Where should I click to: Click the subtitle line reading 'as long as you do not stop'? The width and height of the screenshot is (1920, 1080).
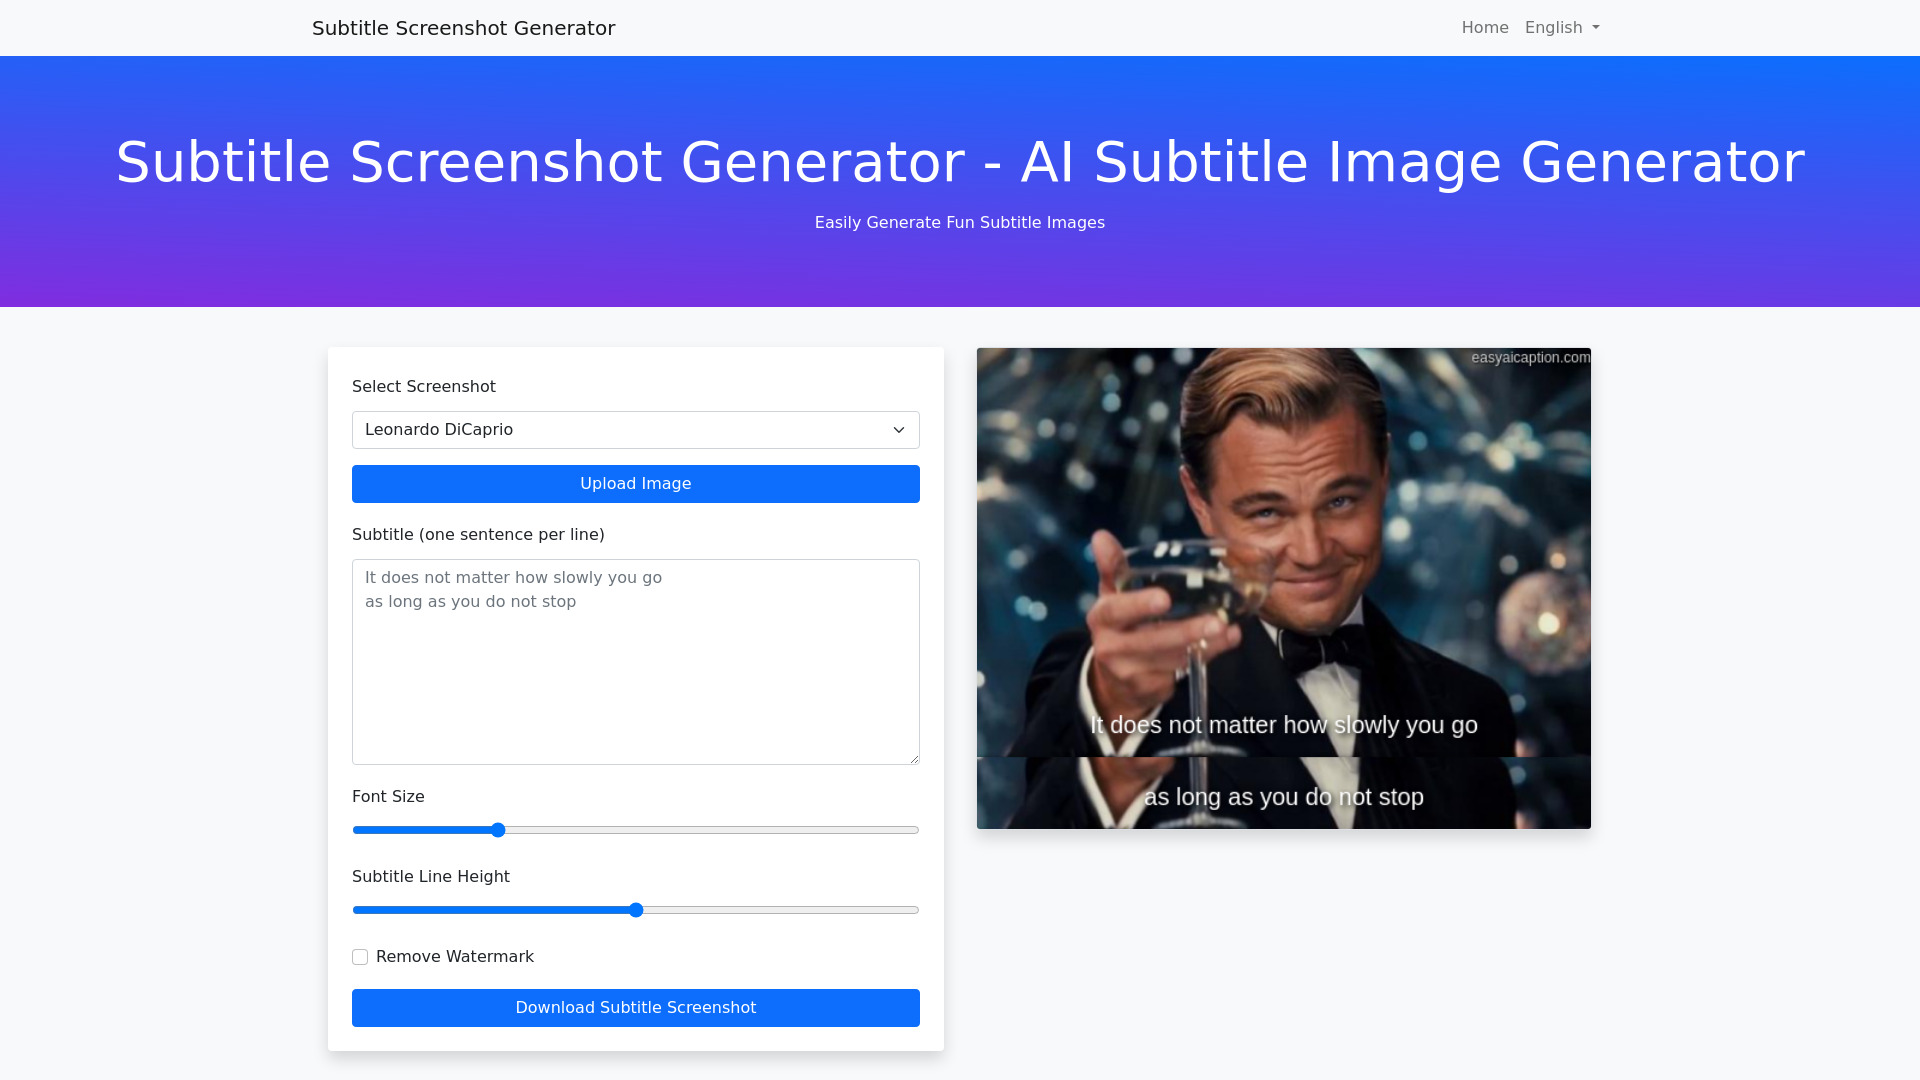(x=1283, y=797)
